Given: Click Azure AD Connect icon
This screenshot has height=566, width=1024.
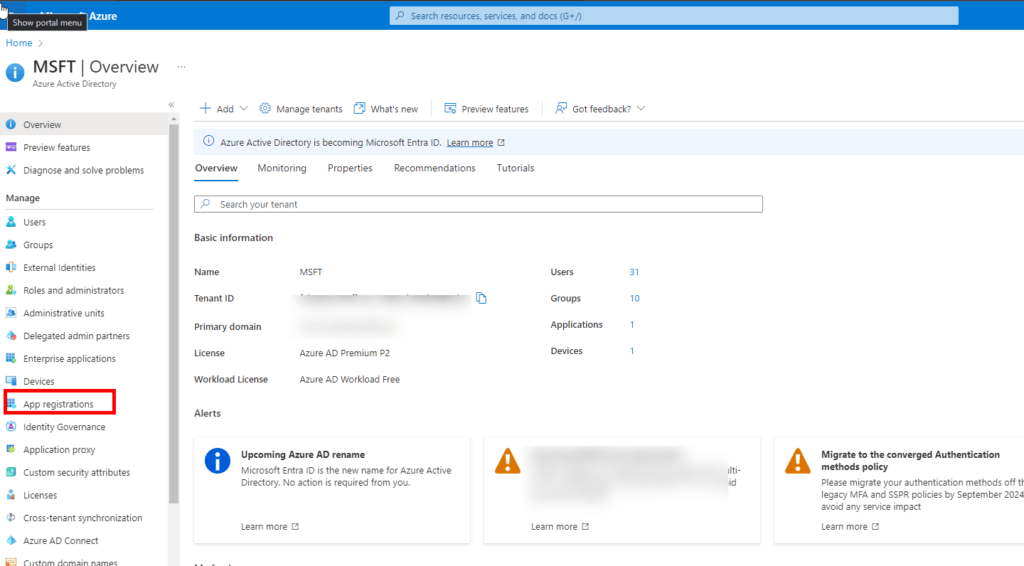Looking at the screenshot, I should point(11,541).
